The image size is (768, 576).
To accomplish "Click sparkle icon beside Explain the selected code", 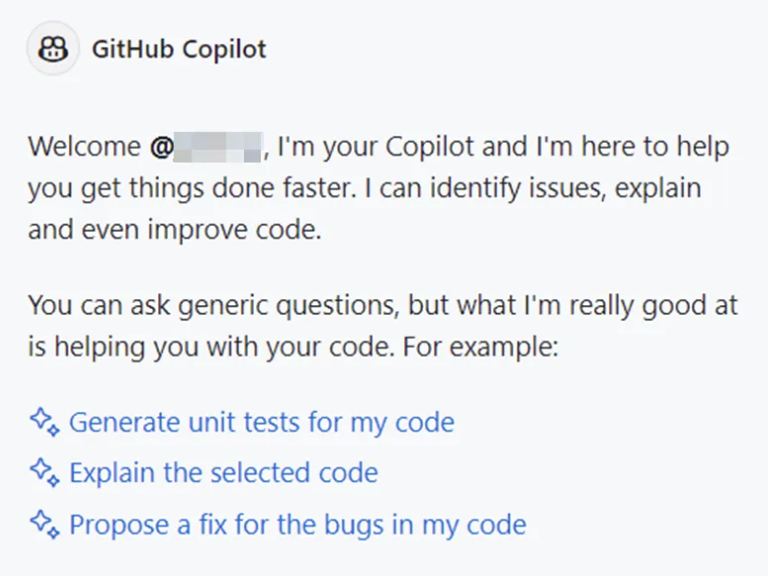I will tap(45, 471).
